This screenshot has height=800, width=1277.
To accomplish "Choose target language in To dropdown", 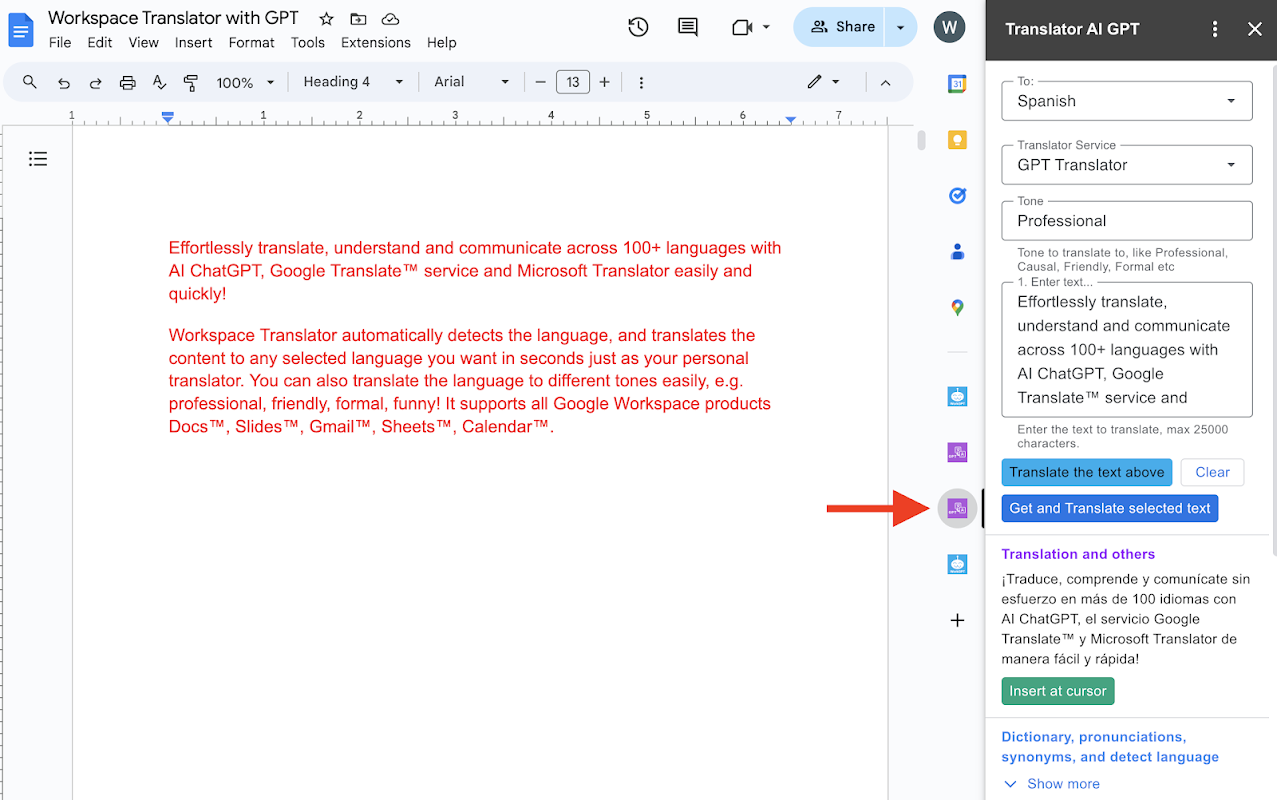I will [x=1127, y=101].
